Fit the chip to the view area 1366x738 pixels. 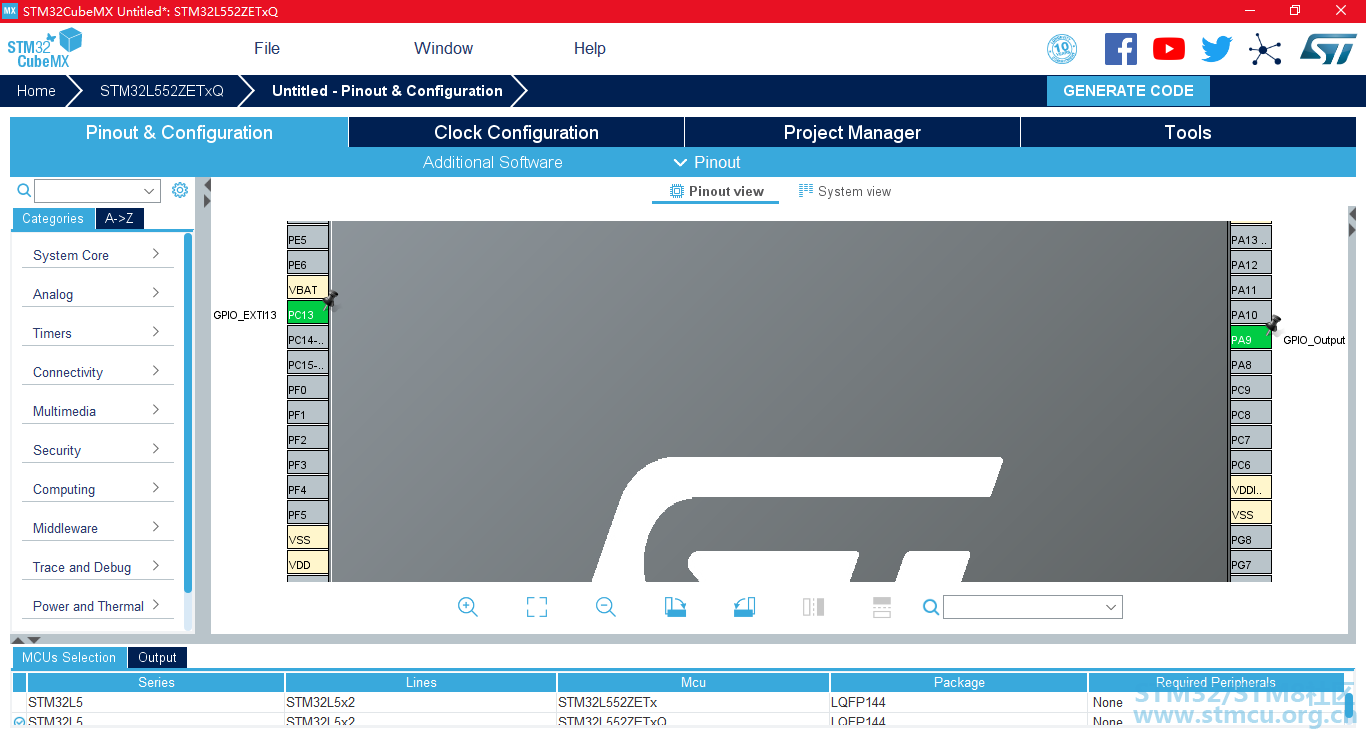click(537, 607)
